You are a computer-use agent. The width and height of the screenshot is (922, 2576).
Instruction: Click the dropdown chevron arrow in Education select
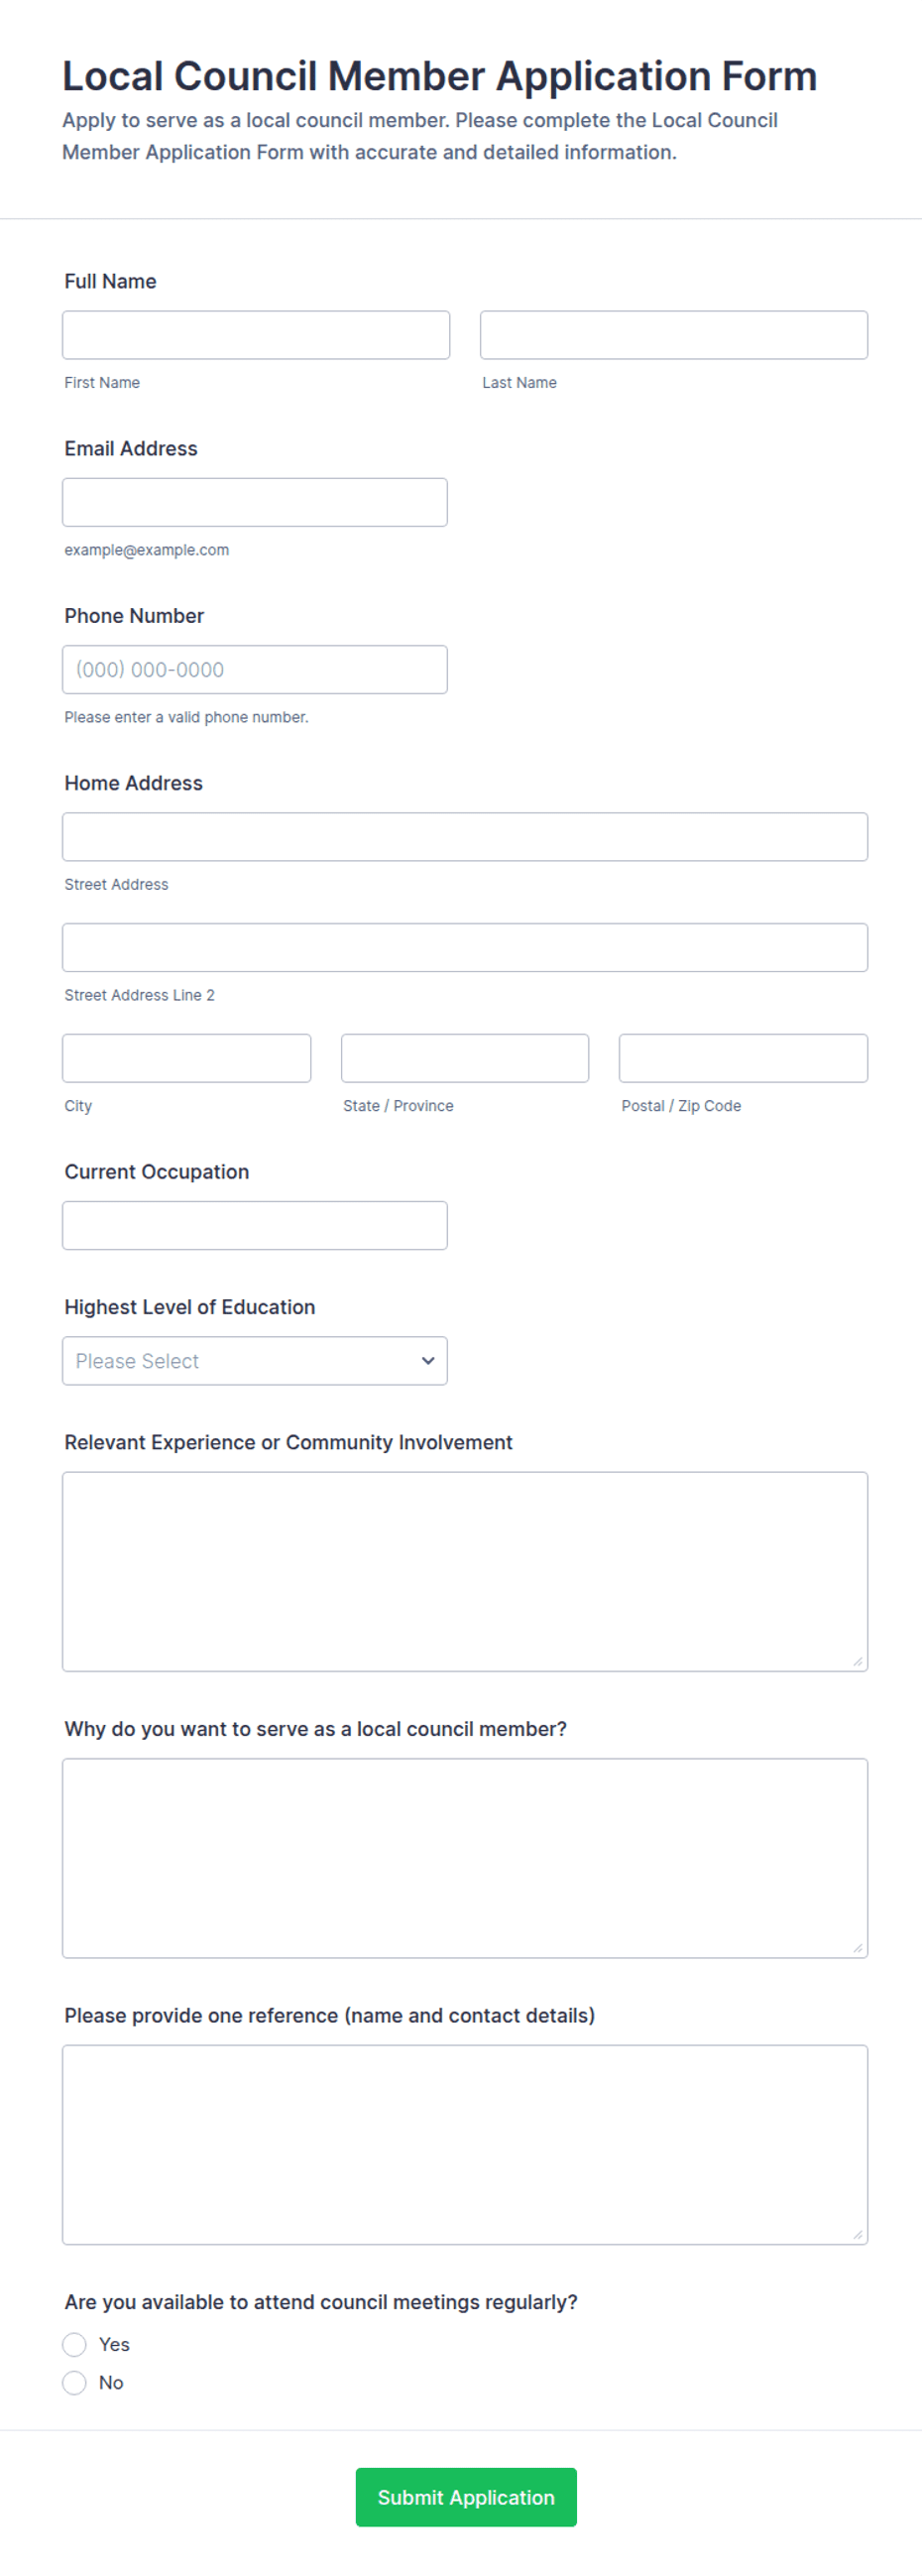(x=428, y=1361)
